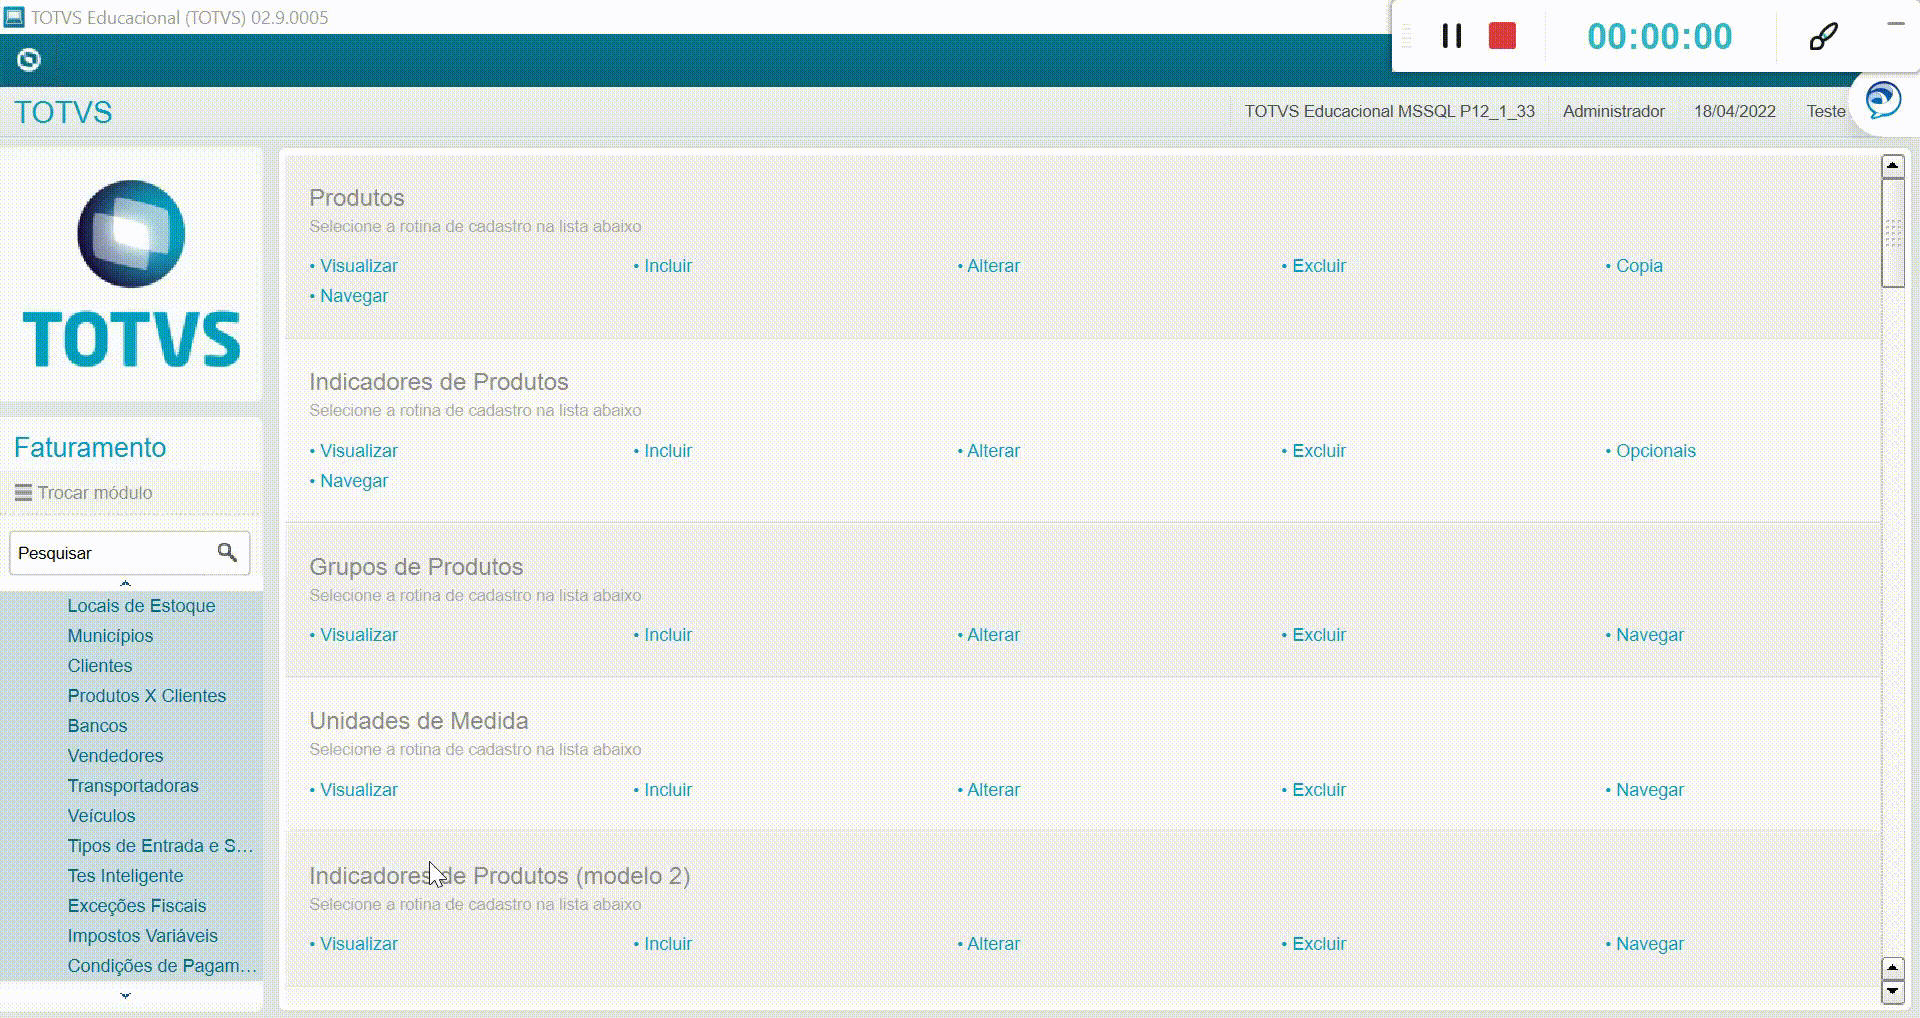Click Incluir under Grupos de Produtos
1920x1018 pixels.
(668, 635)
